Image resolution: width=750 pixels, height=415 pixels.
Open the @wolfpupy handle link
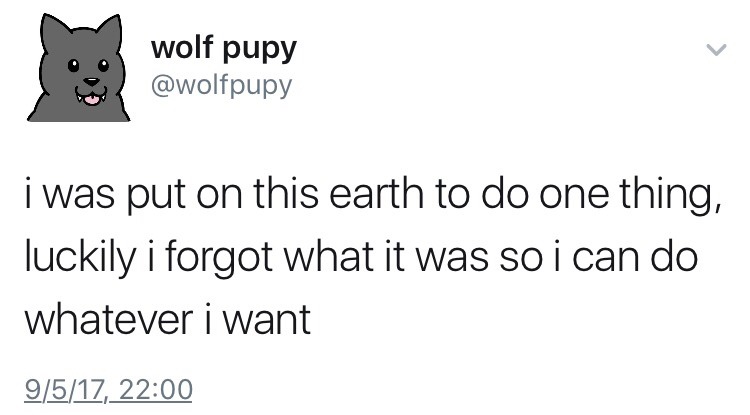[x=221, y=86]
